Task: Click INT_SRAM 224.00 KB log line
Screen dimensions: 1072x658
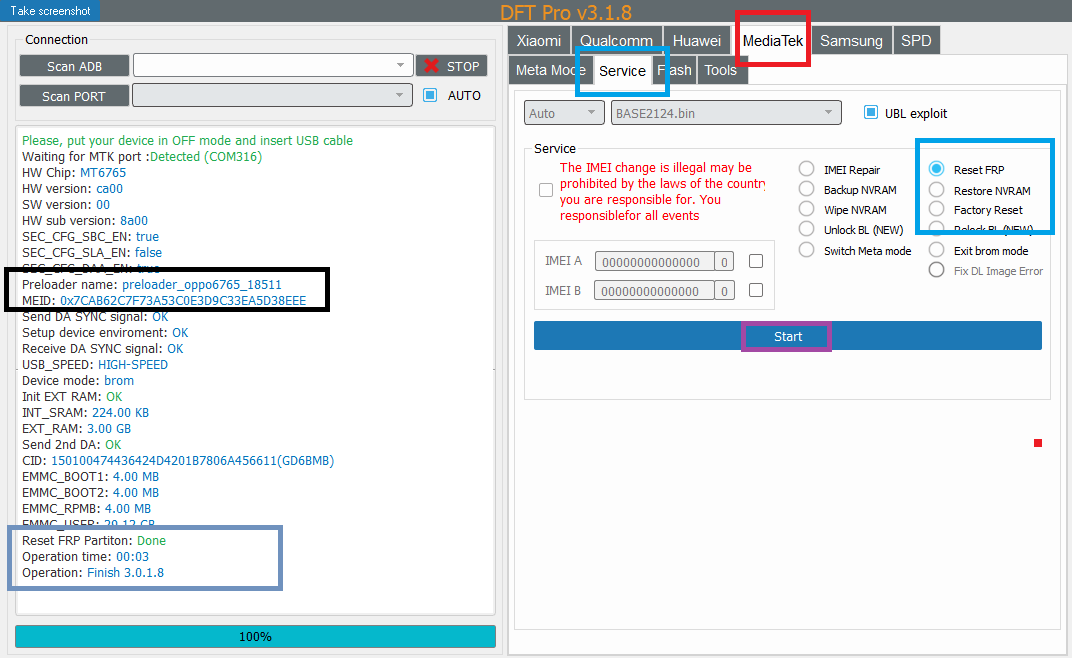Action: tap(85, 412)
